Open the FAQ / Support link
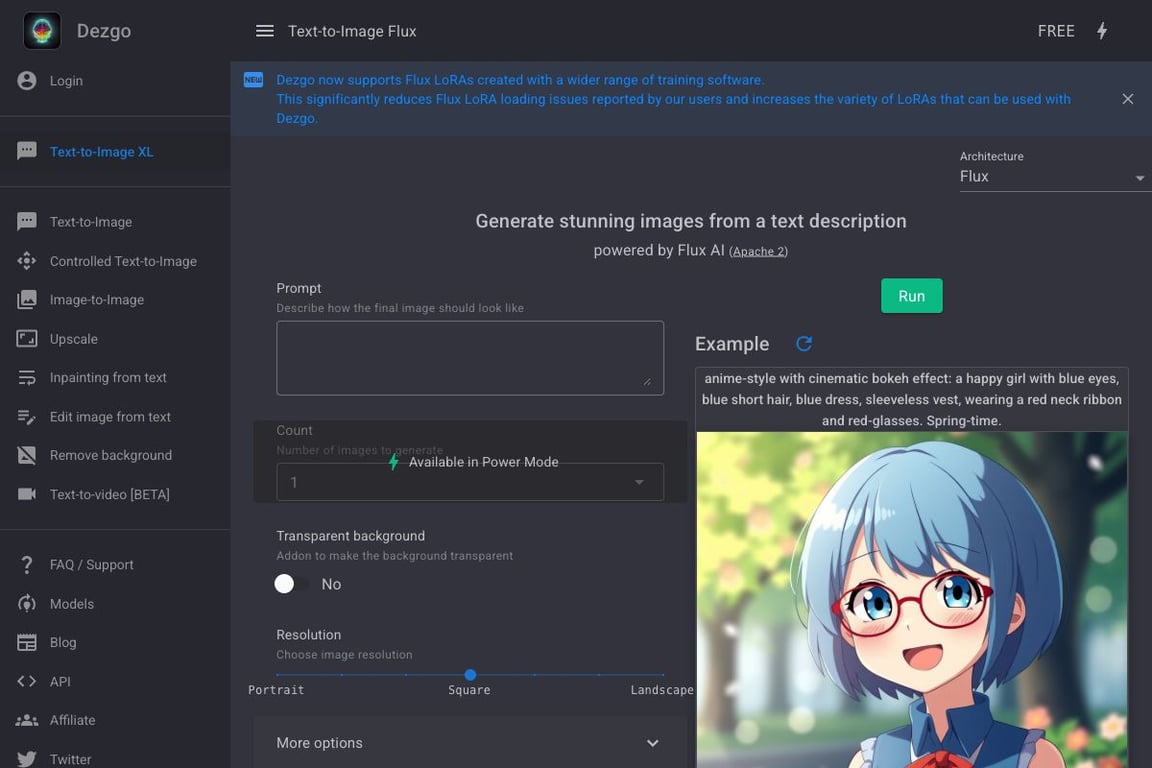 coord(115,564)
